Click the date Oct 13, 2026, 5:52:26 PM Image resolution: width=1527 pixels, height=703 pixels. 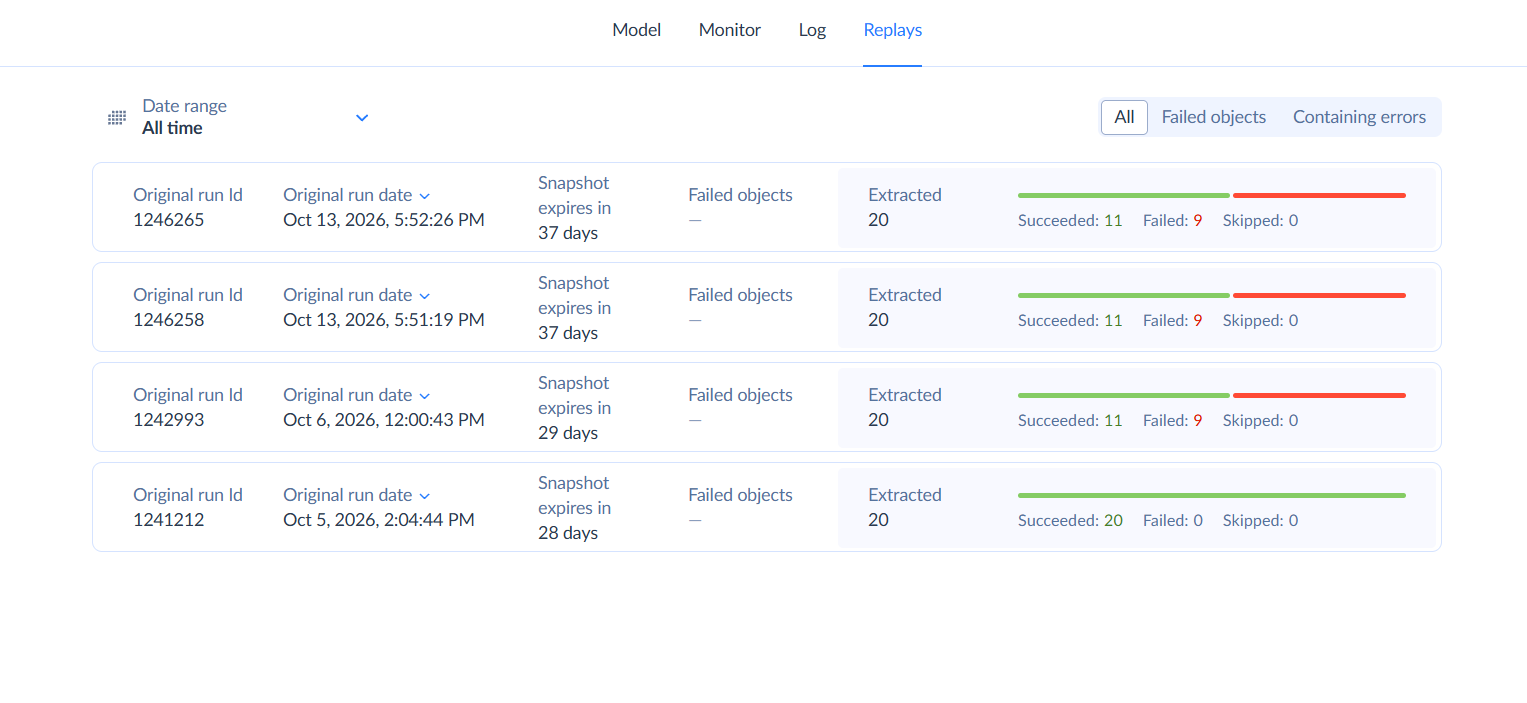[x=384, y=220]
